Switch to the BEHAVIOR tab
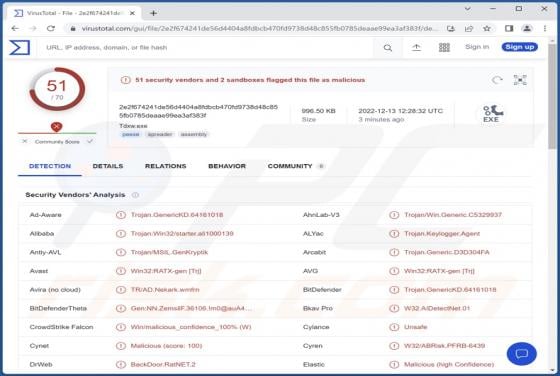 click(227, 166)
